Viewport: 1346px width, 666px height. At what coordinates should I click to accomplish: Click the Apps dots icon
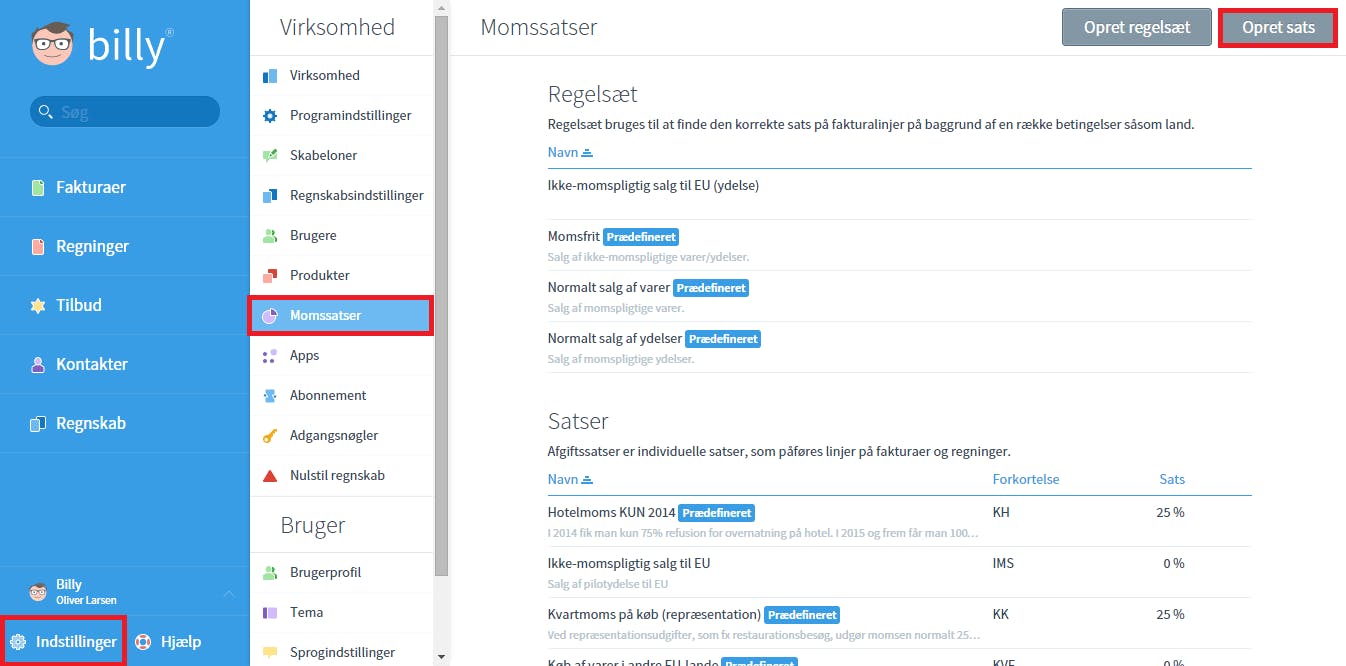click(269, 355)
